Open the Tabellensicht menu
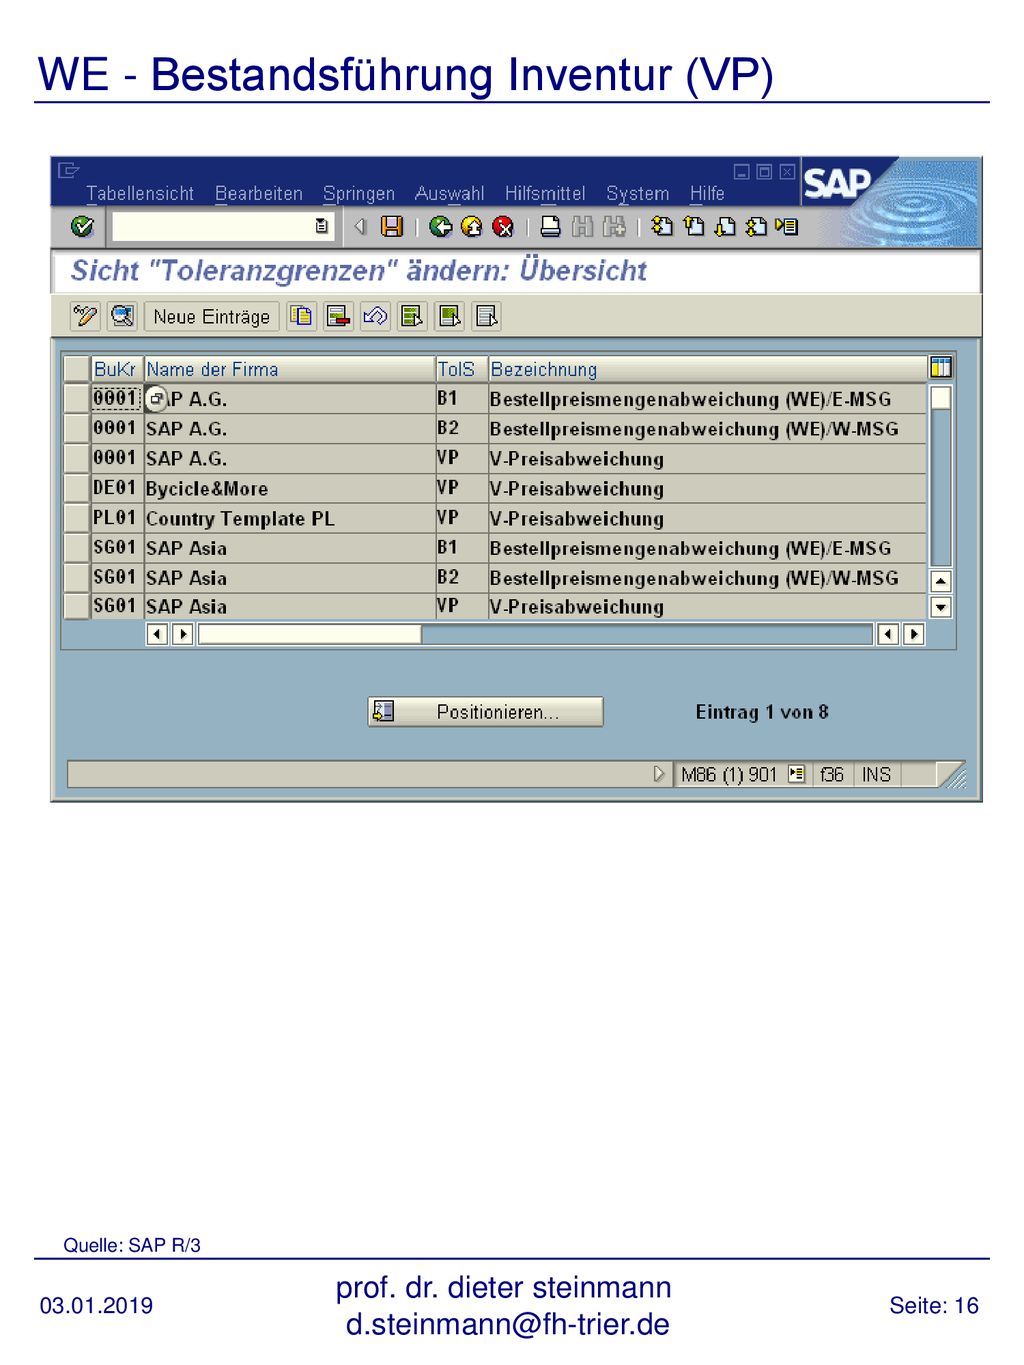This screenshot has height=1365, width=1024. pyautogui.click(x=140, y=193)
